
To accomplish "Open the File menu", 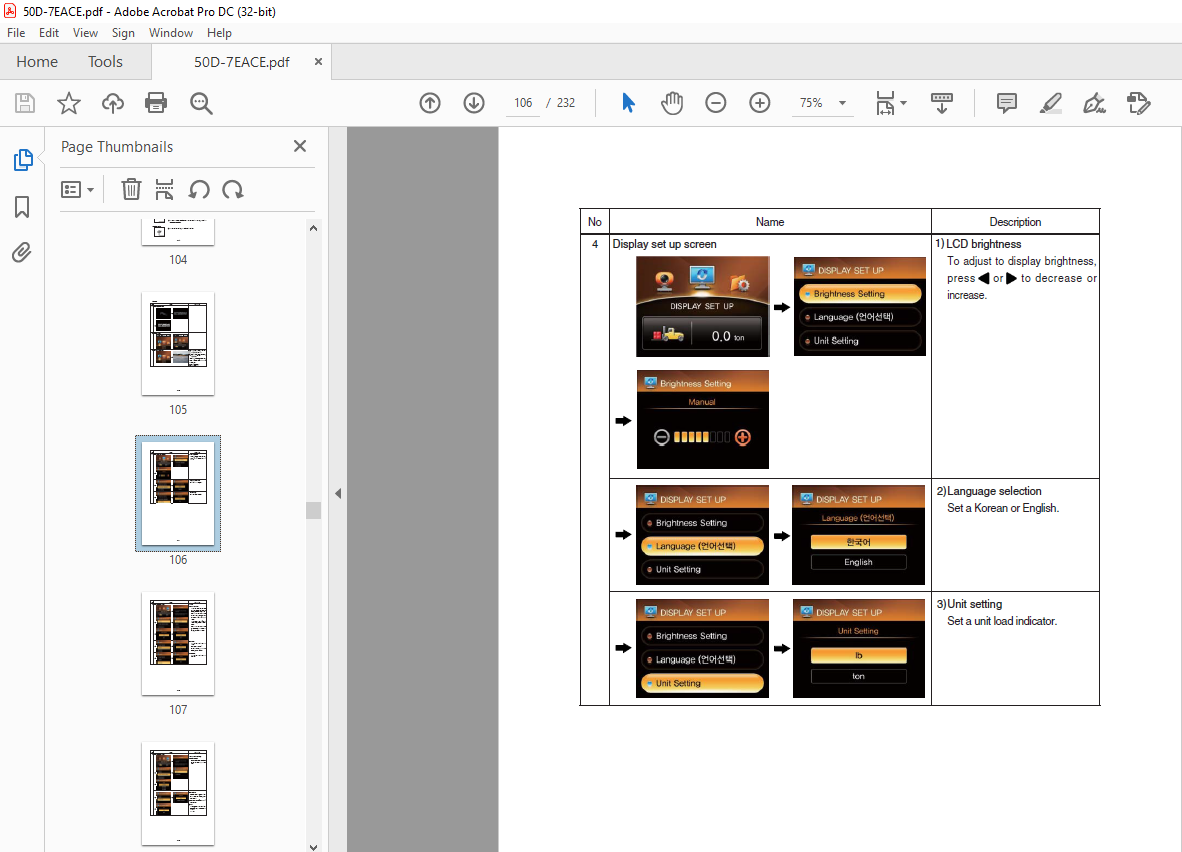I will (16, 32).
